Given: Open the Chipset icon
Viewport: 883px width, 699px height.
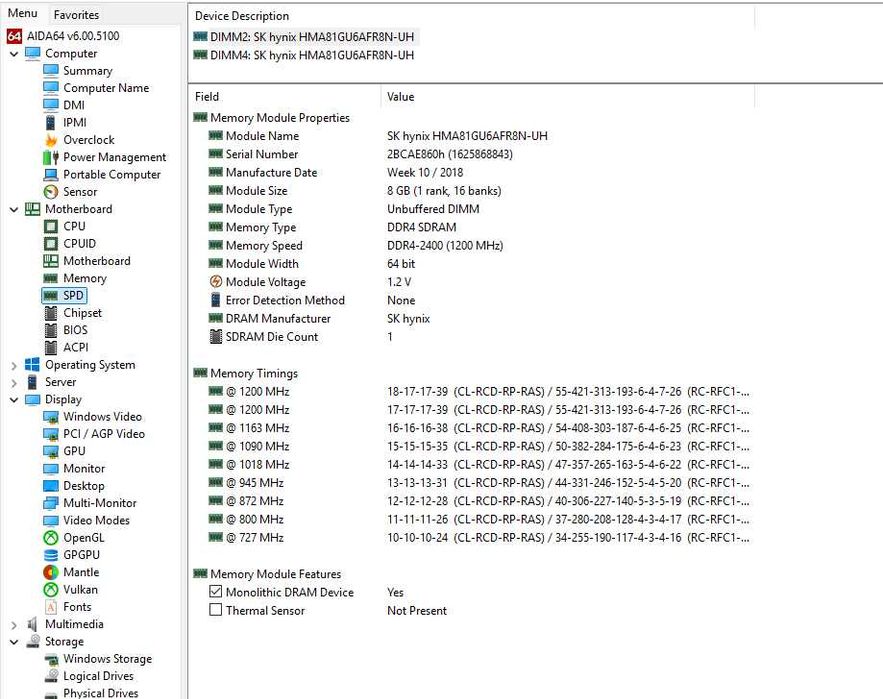Looking at the screenshot, I should point(51,313).
